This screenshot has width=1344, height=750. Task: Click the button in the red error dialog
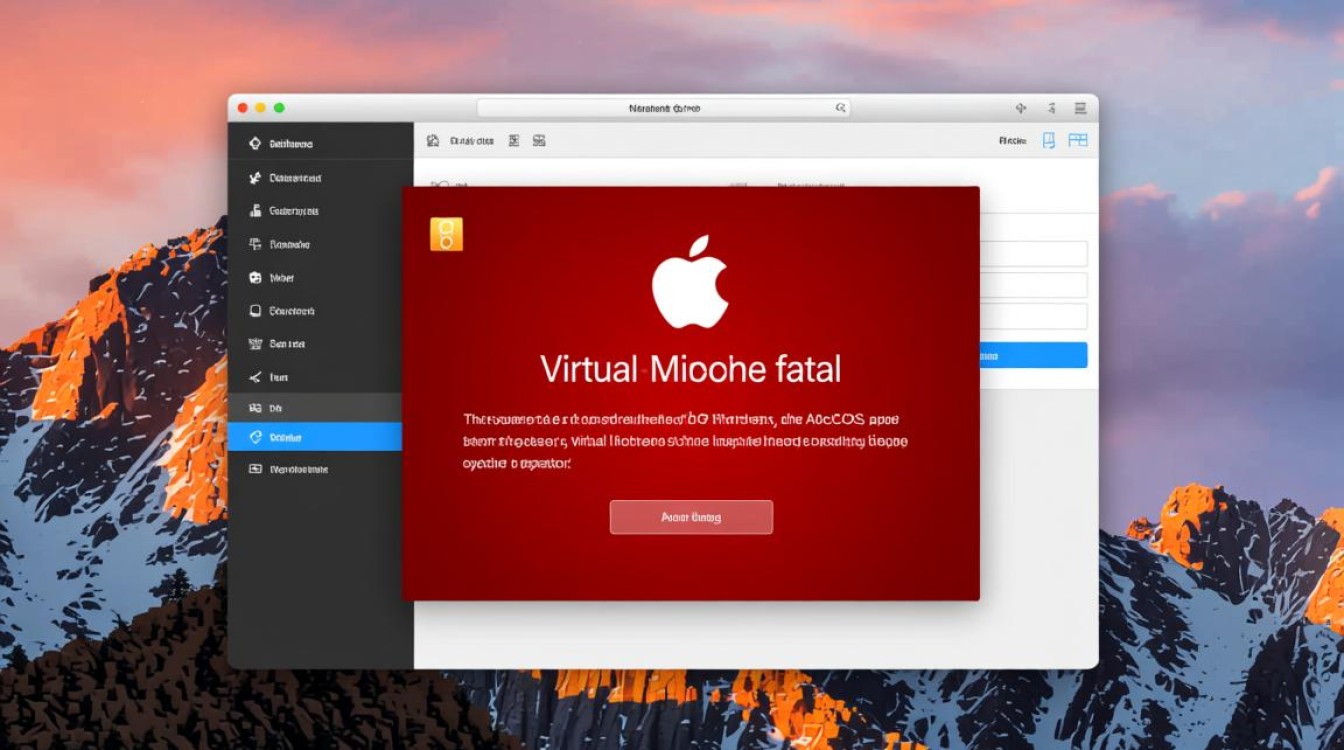point(691,517)
